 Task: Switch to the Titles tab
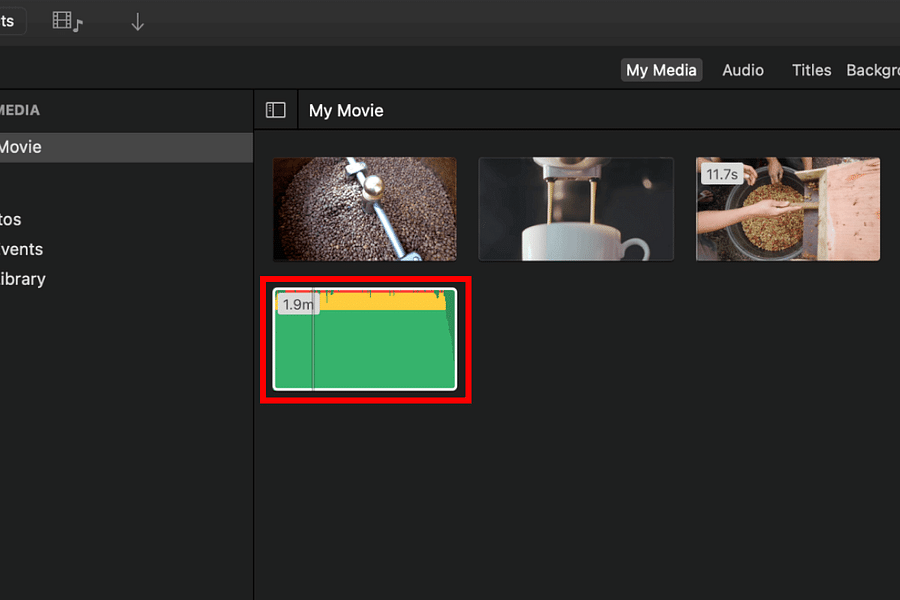[x=810, y=70]
